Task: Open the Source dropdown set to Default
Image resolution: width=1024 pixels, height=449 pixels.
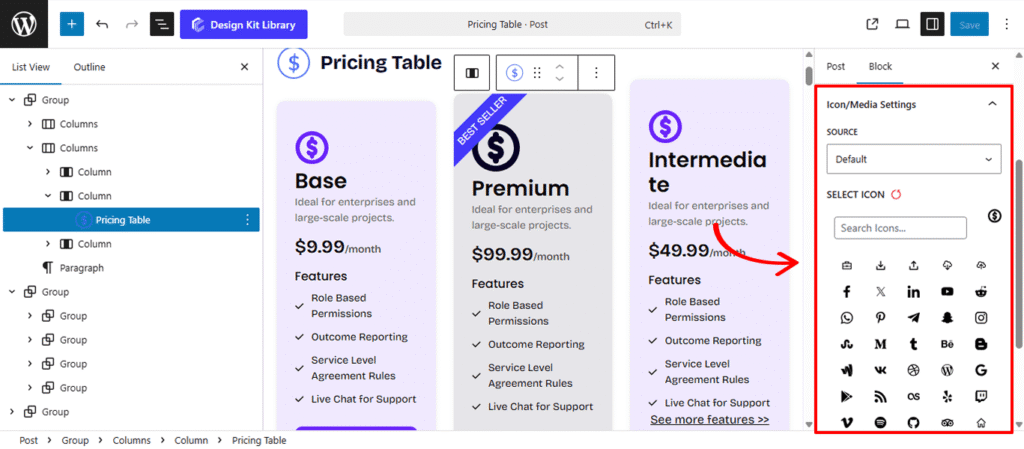Action: click(x=913, y=159)
